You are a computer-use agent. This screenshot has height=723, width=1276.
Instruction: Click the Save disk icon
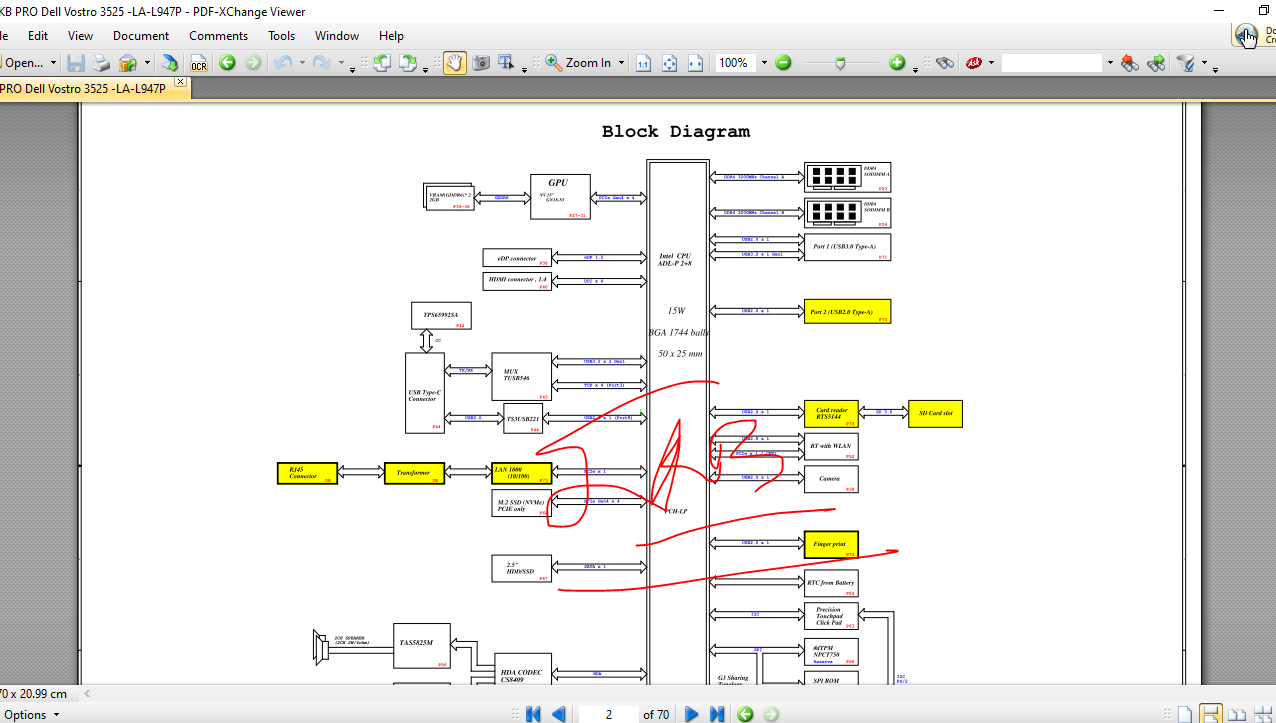click(x=76, y=63)
